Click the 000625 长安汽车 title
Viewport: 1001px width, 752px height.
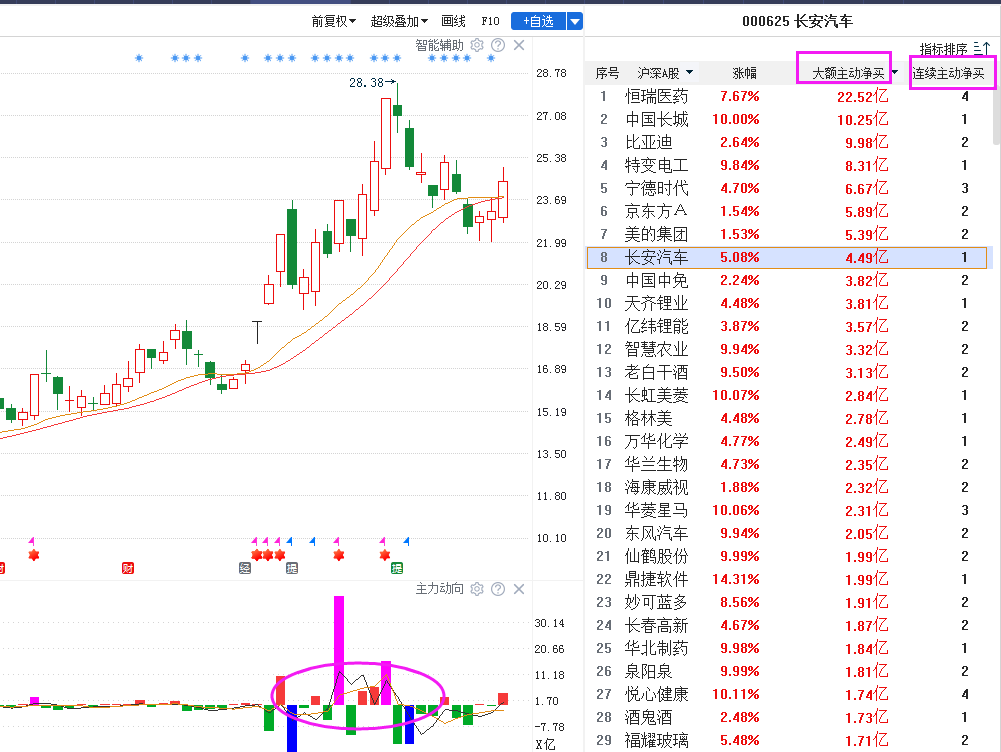797,21
